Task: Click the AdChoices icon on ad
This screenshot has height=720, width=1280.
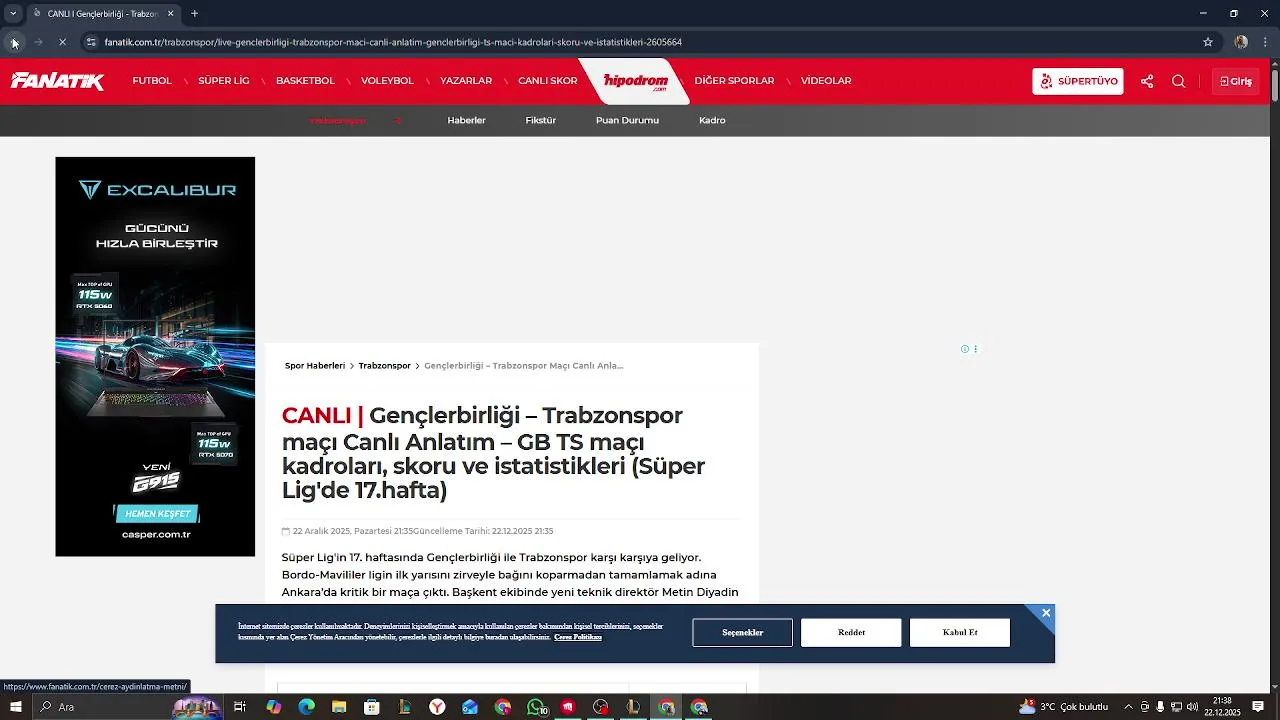Action: pyautogui.click(x=965, y=349)
